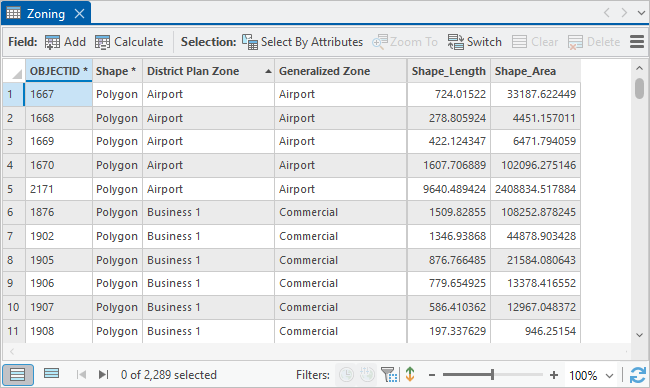The height and width of the screenshot is (388, 650).
Task: Select row 1 by its row header
Action: pos(14,95)
